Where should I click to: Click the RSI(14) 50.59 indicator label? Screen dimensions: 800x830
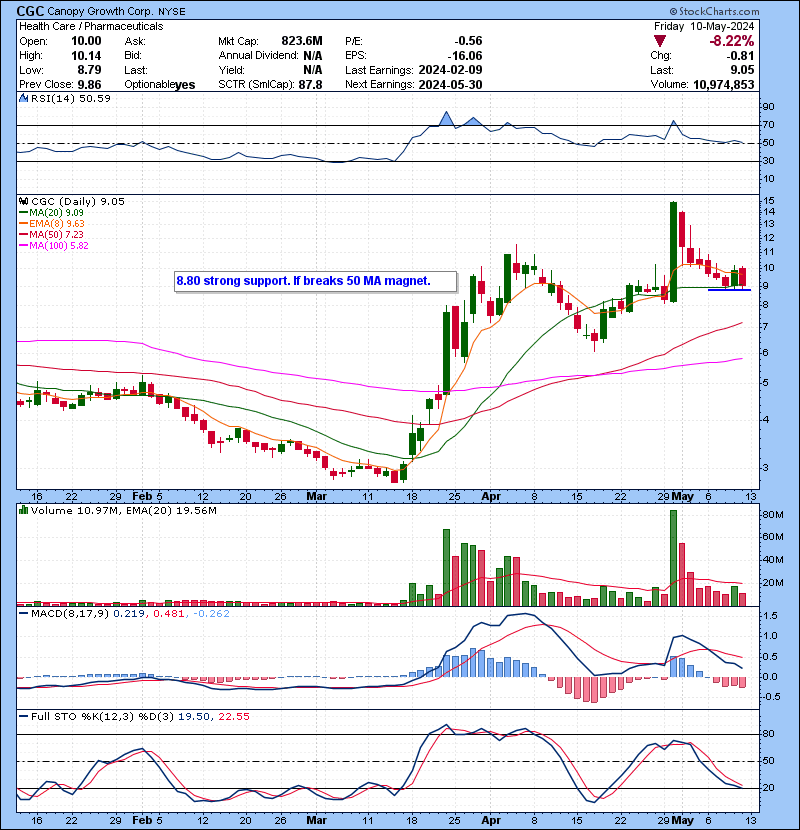click(x=71, y=98)
